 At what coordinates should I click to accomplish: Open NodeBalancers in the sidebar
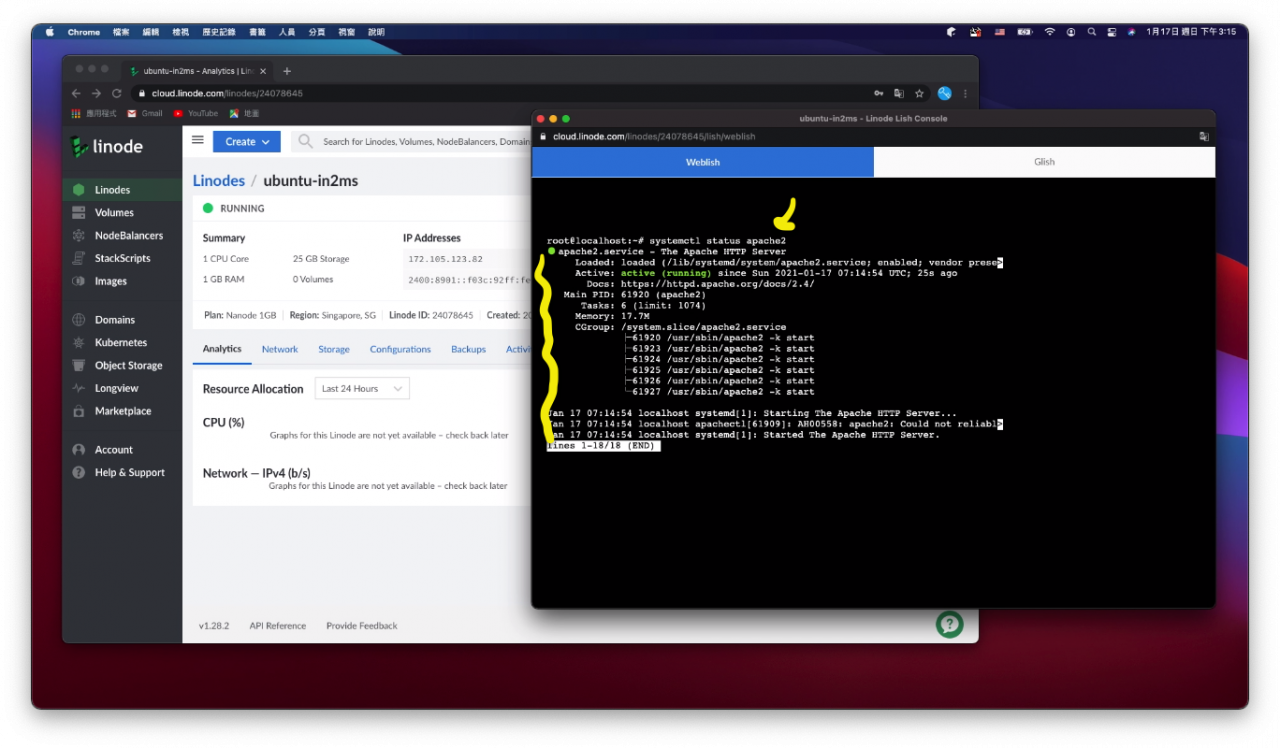[x=121, y=236]
